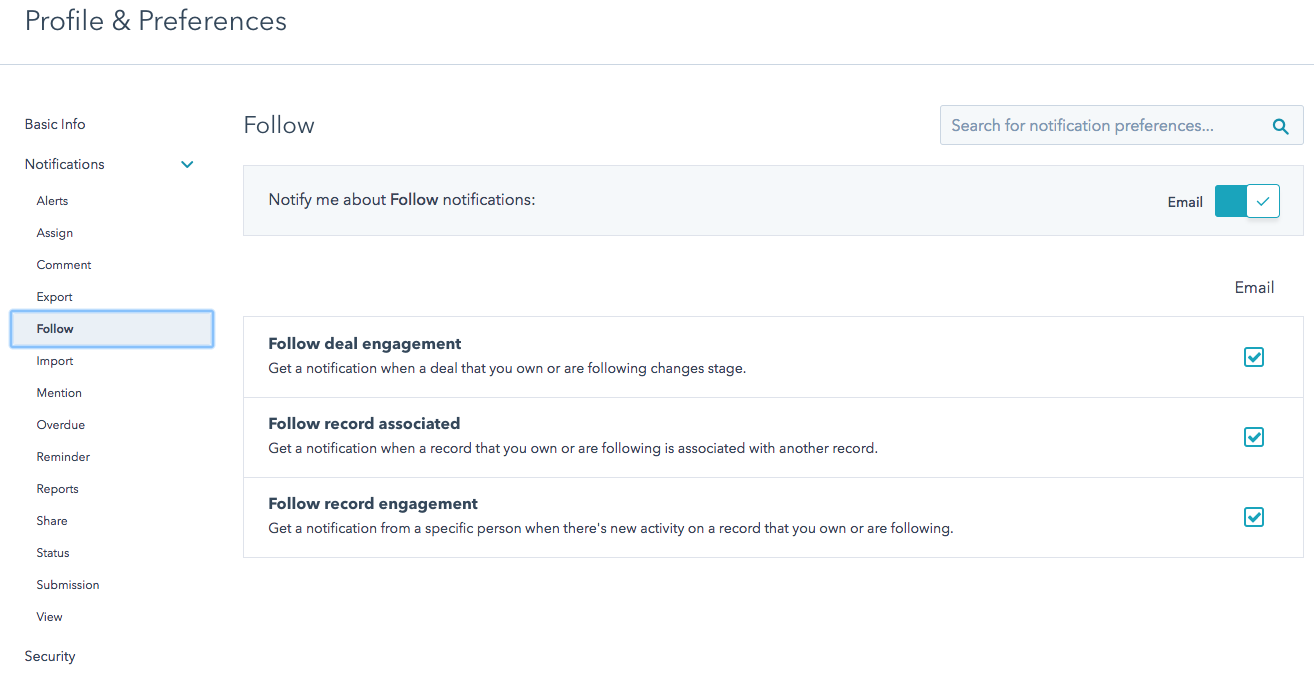The image size is (1314, 682).
Task: Toggle the Follow record engagement Email checkbox
Action: click(1254, 517)
